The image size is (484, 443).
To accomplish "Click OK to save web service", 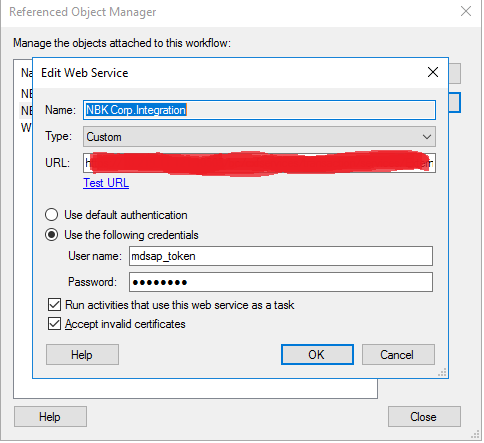I will click(317, 355).
